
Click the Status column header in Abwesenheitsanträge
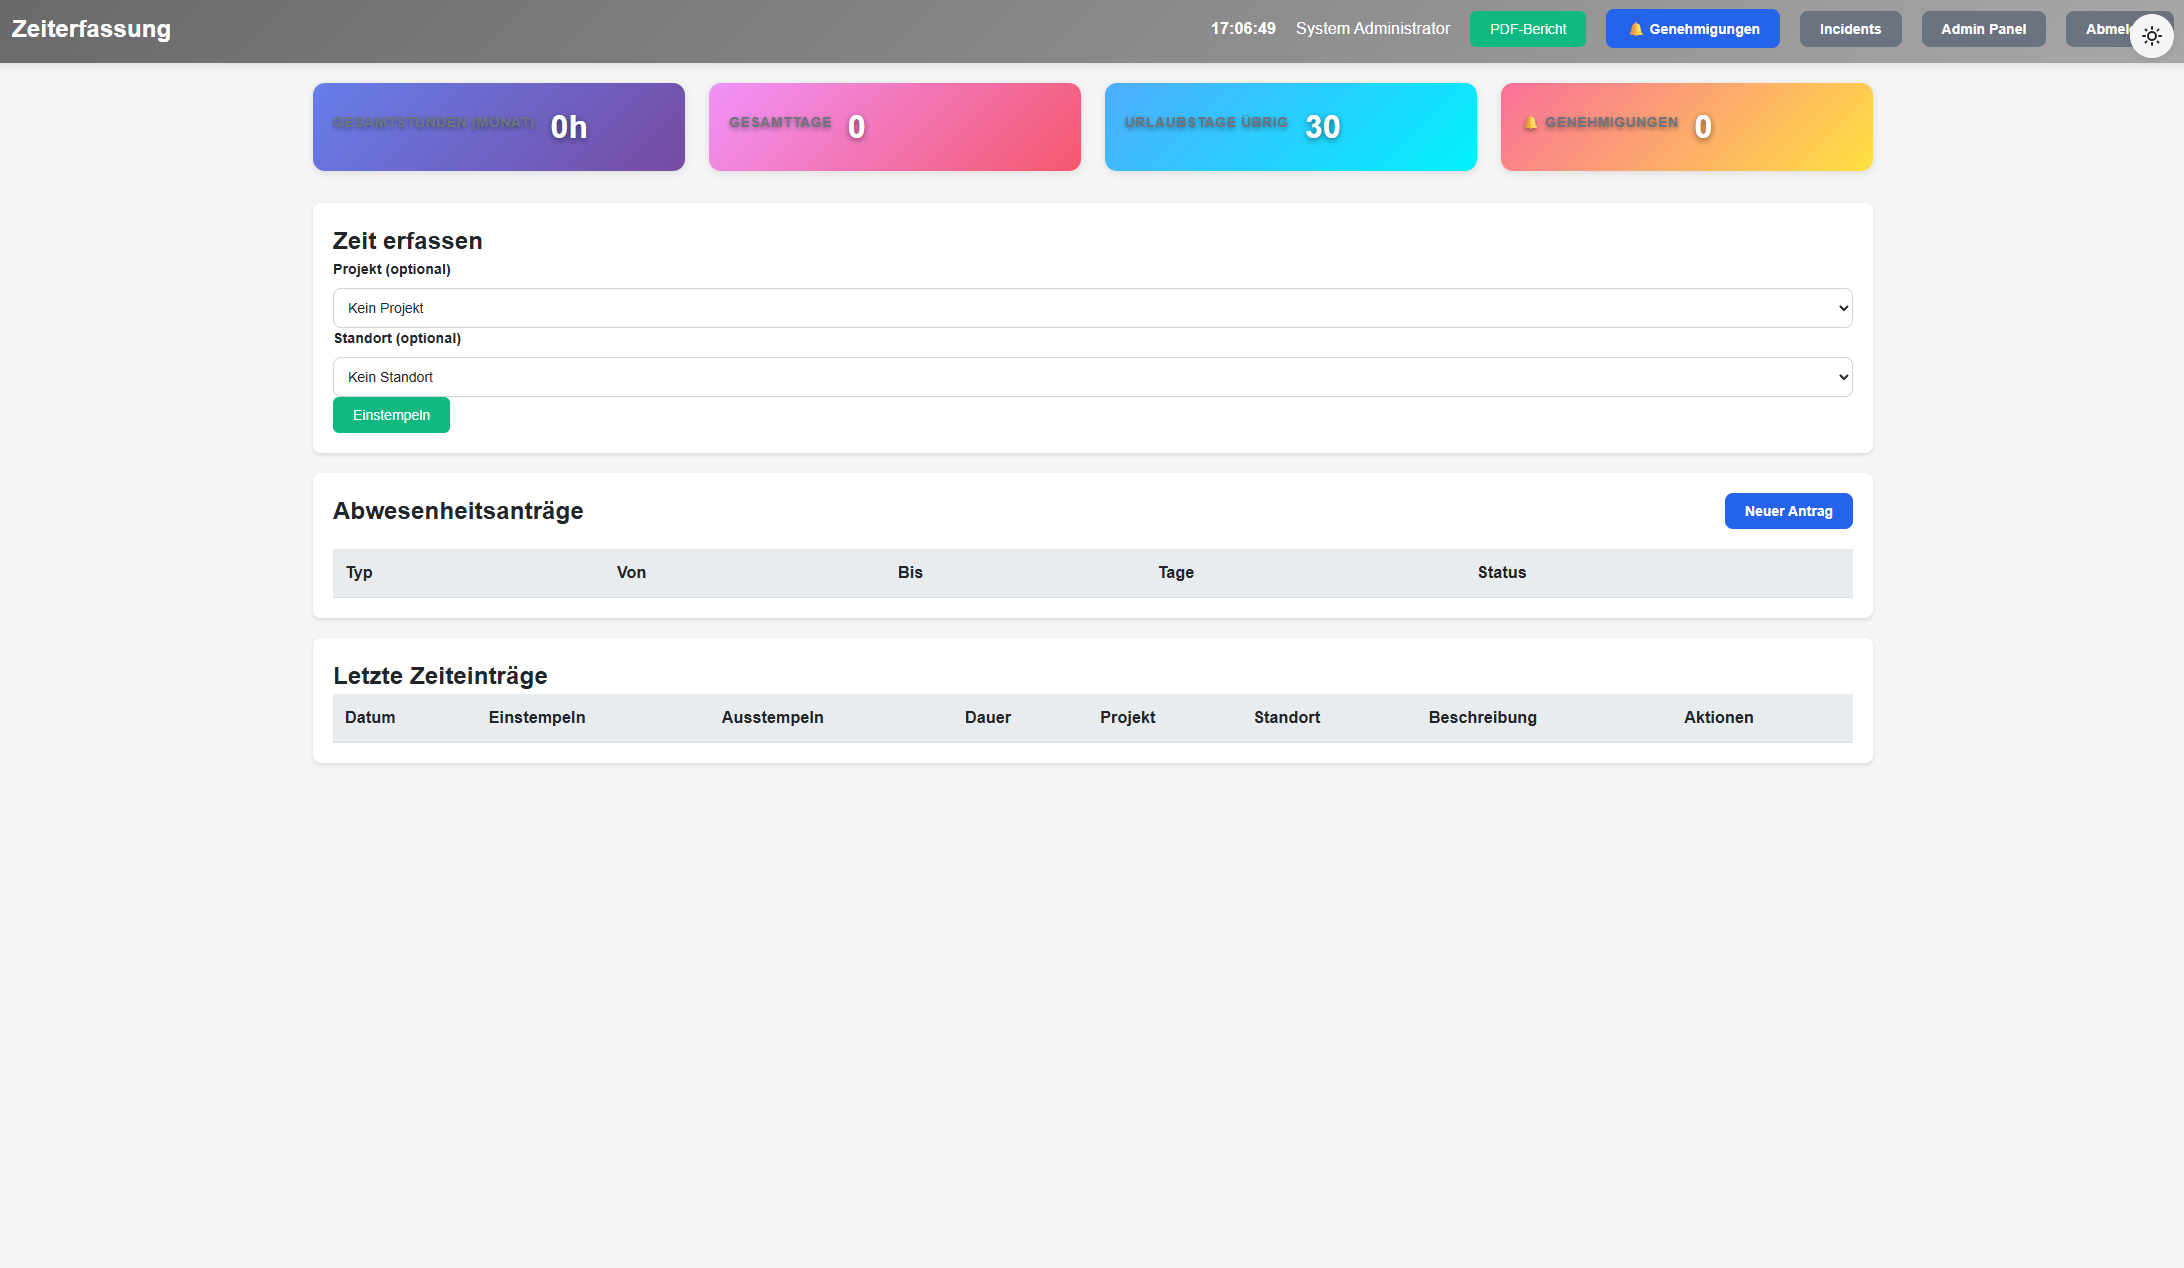1501,573
